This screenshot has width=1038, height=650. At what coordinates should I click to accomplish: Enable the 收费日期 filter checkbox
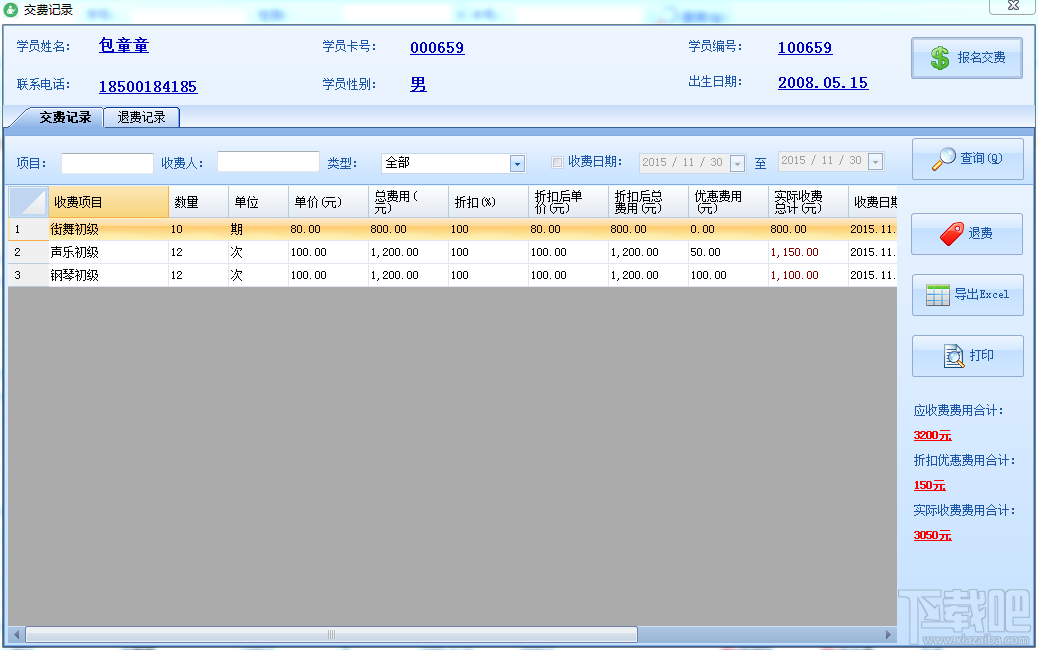(x=557, y=162)
